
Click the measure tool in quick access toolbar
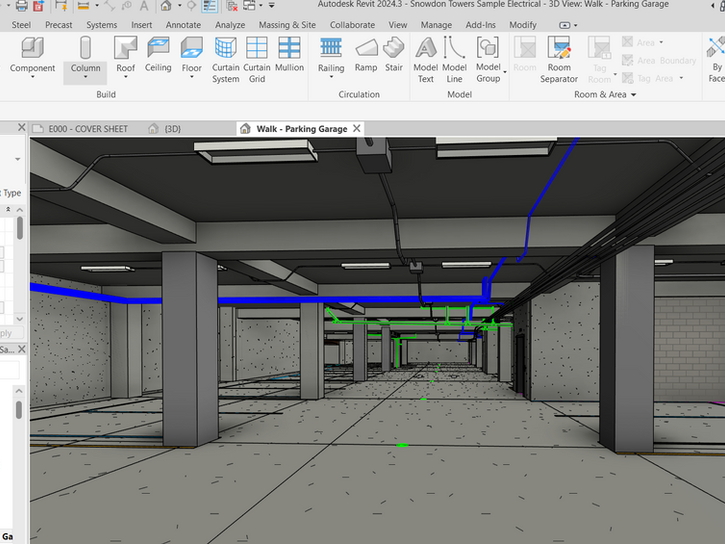[x=83, y=6]
